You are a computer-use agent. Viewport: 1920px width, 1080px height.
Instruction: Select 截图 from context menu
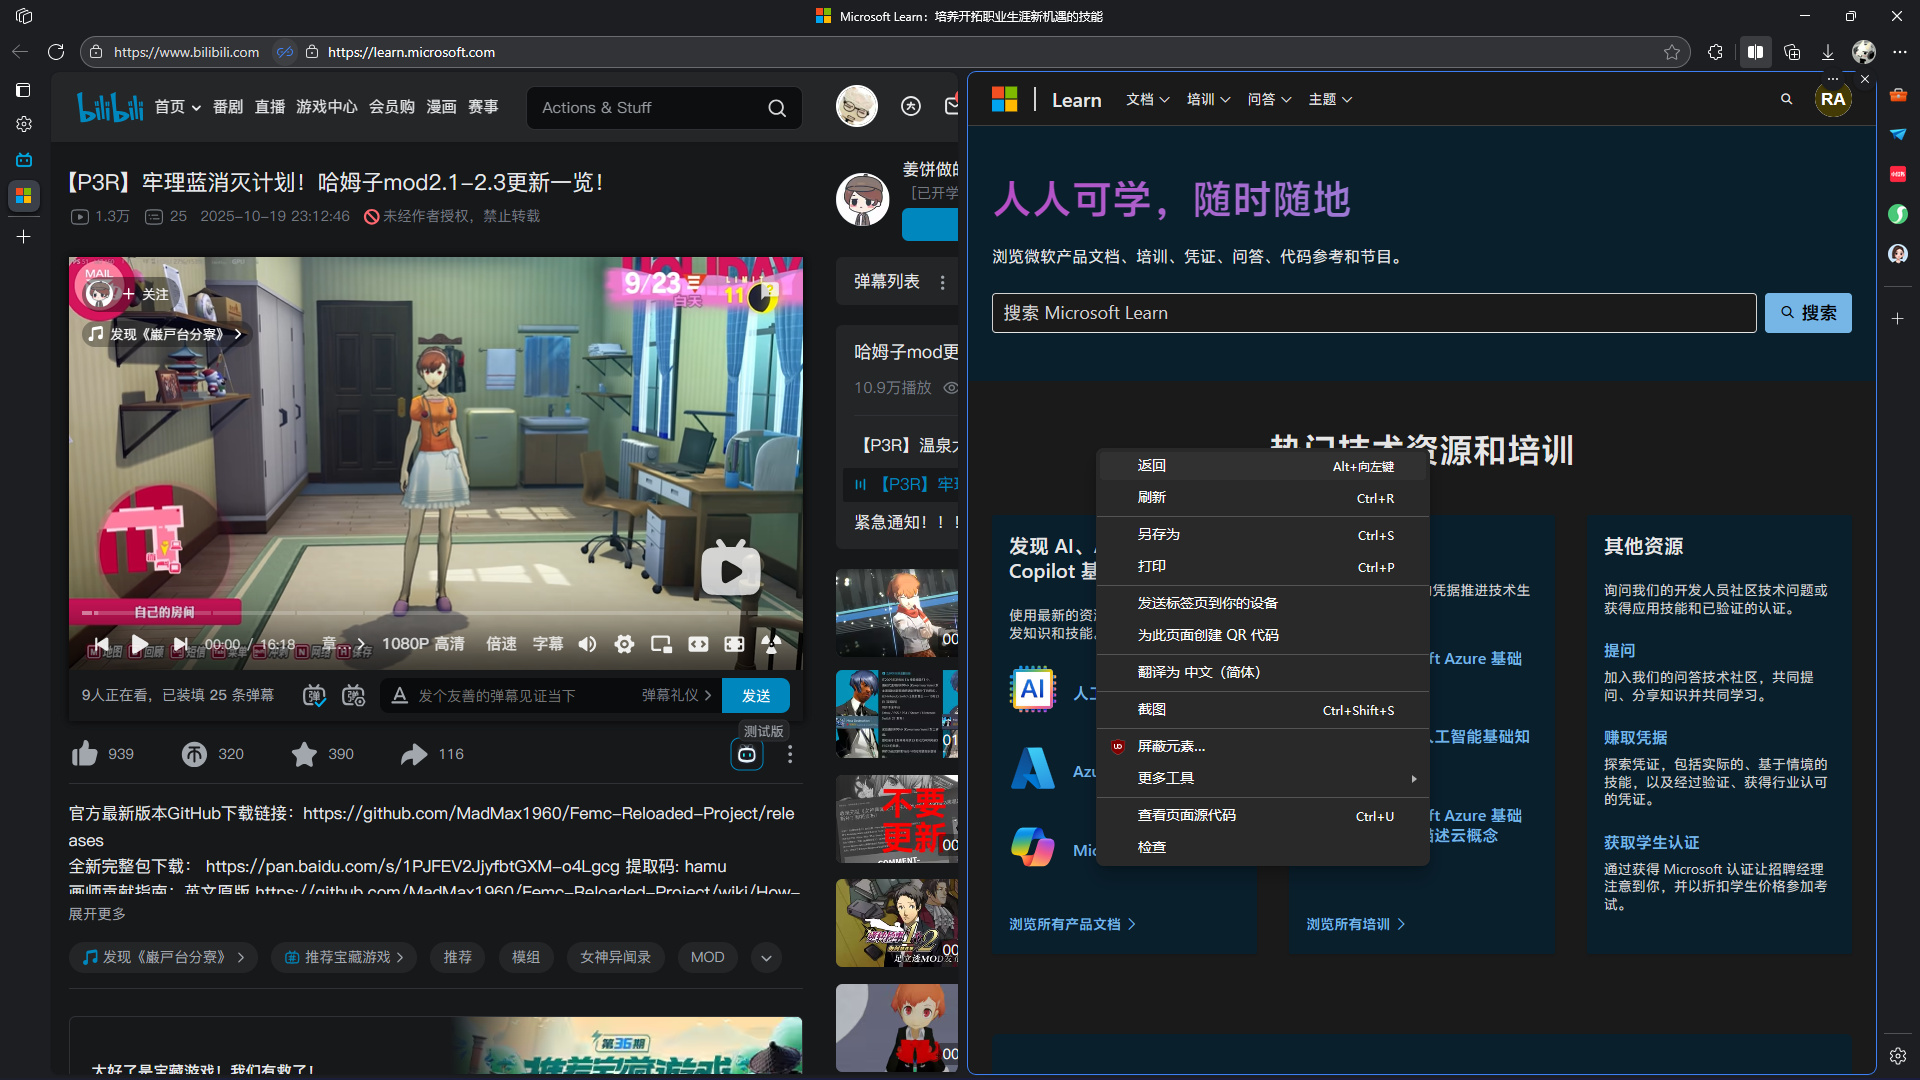click(x=1152, y=709)
